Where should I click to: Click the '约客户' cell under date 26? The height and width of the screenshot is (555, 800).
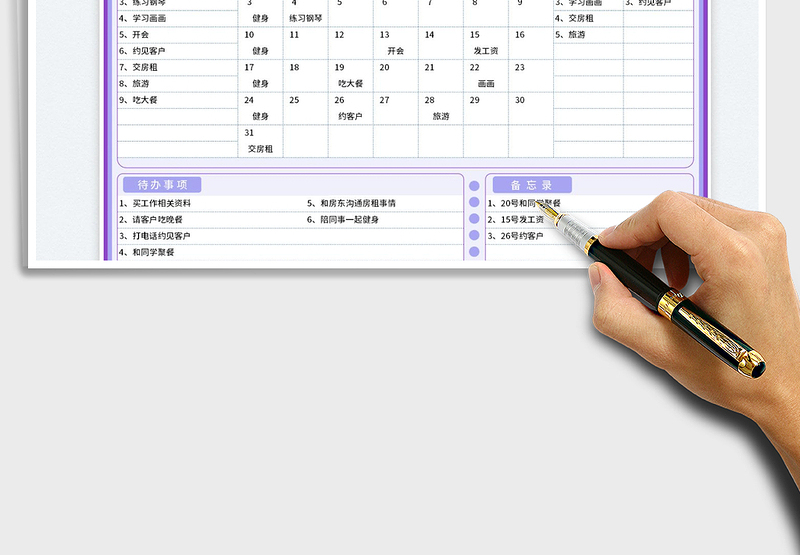click(x=351, y=116)
